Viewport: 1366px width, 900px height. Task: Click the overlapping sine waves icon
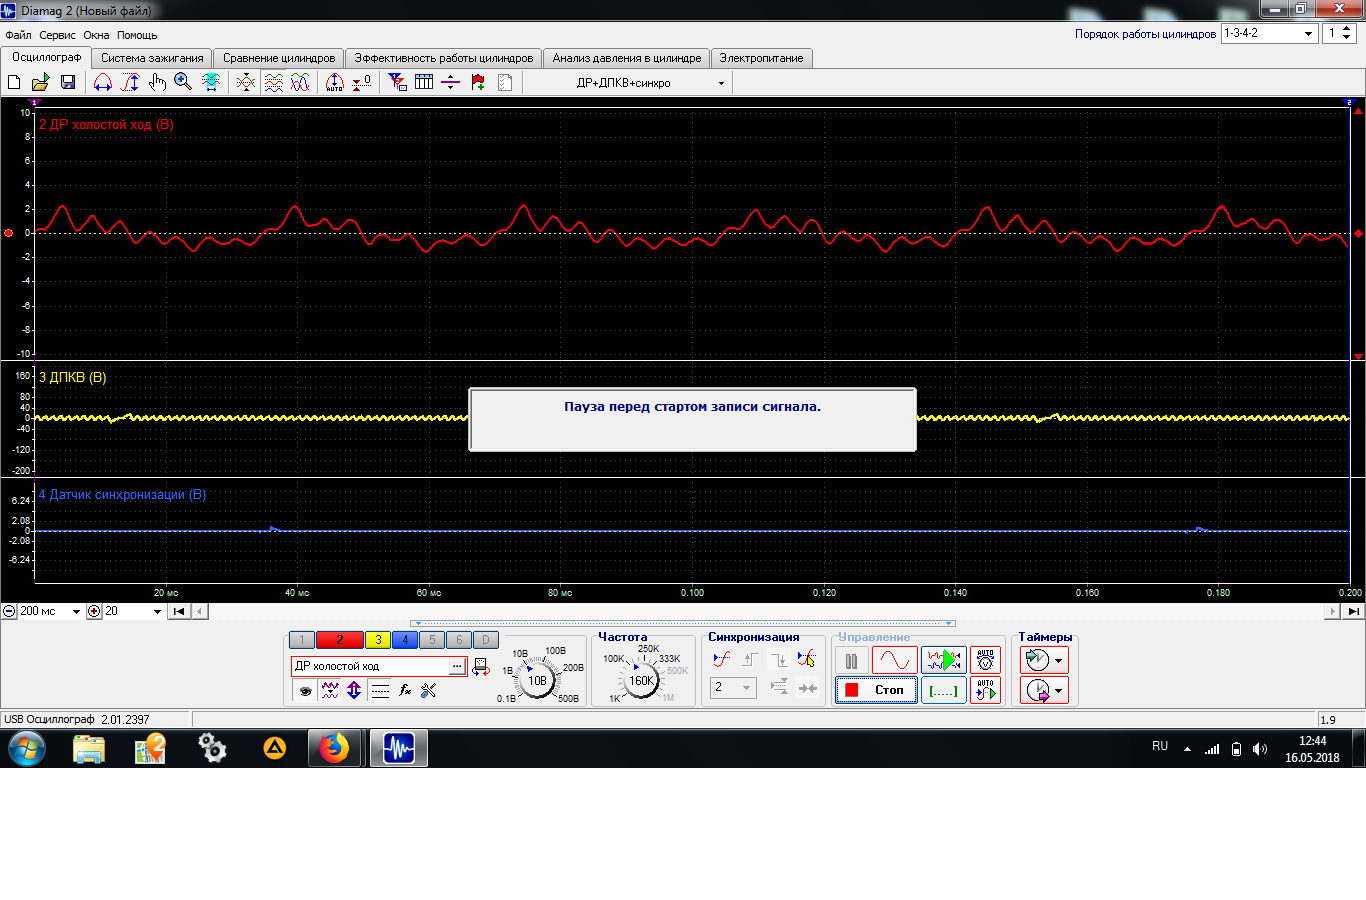[x=300, y=82]
